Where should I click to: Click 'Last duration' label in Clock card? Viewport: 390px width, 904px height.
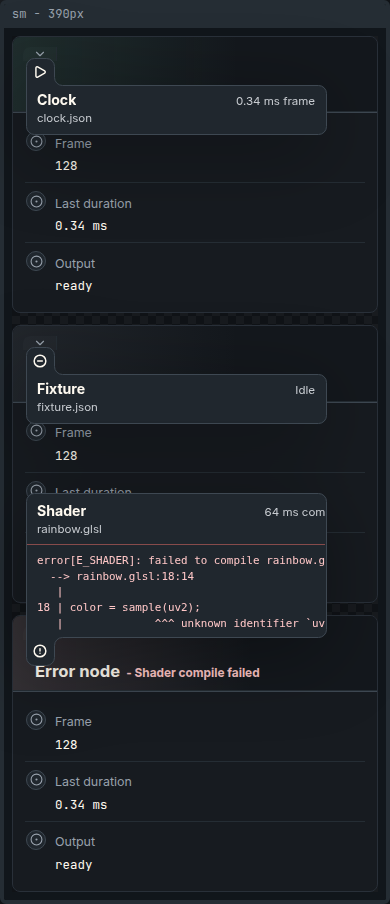coord(93,204)
